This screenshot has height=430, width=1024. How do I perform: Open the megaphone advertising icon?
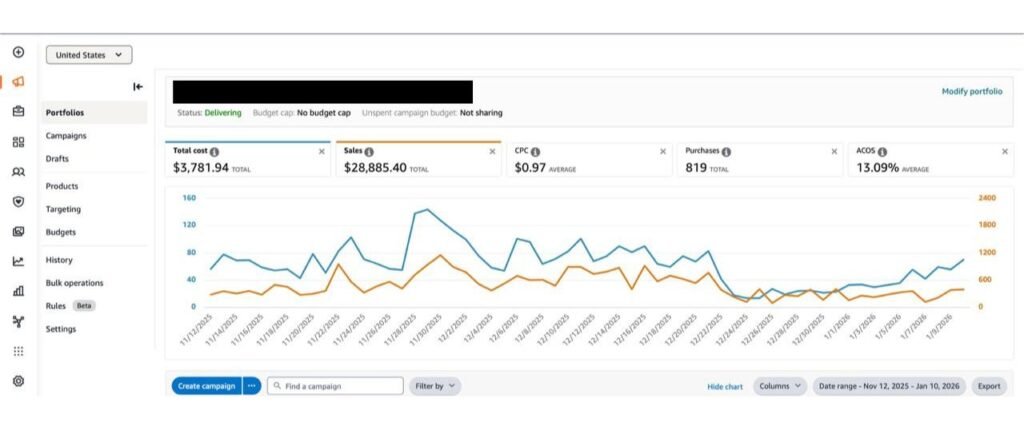pyautogui.click(x=18, y=82)
